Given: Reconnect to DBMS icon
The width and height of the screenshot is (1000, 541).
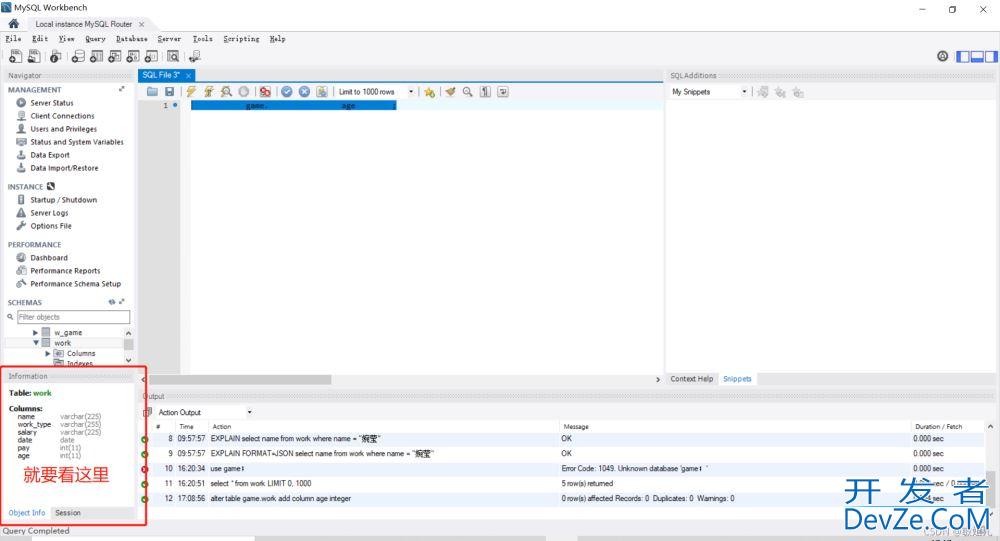Looking at the screenshot, I should tap(195, 57).
